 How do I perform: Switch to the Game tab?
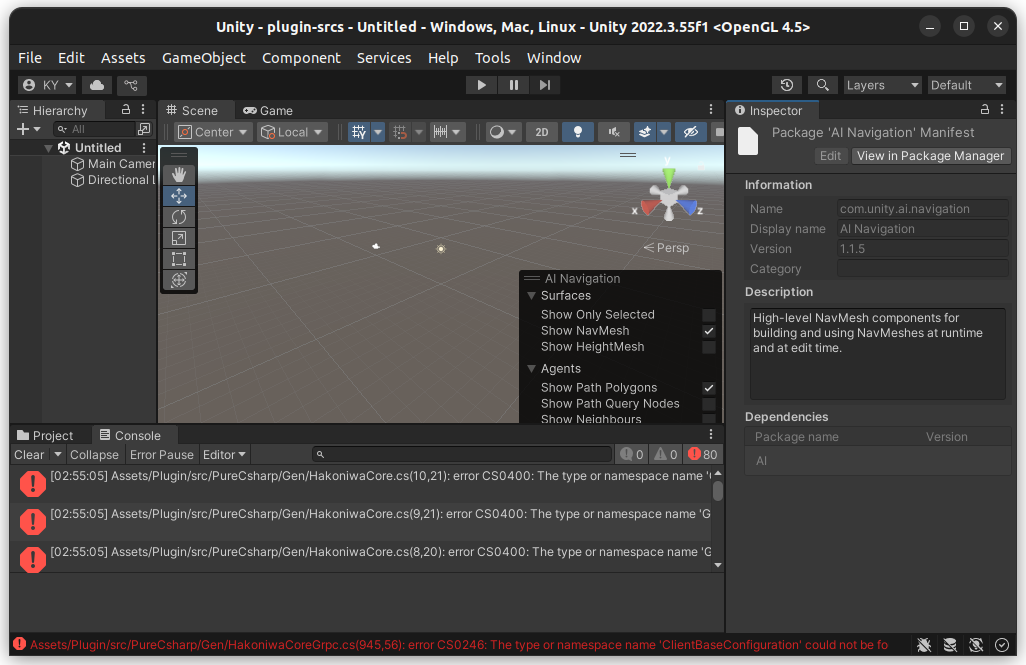pos(268,111)
